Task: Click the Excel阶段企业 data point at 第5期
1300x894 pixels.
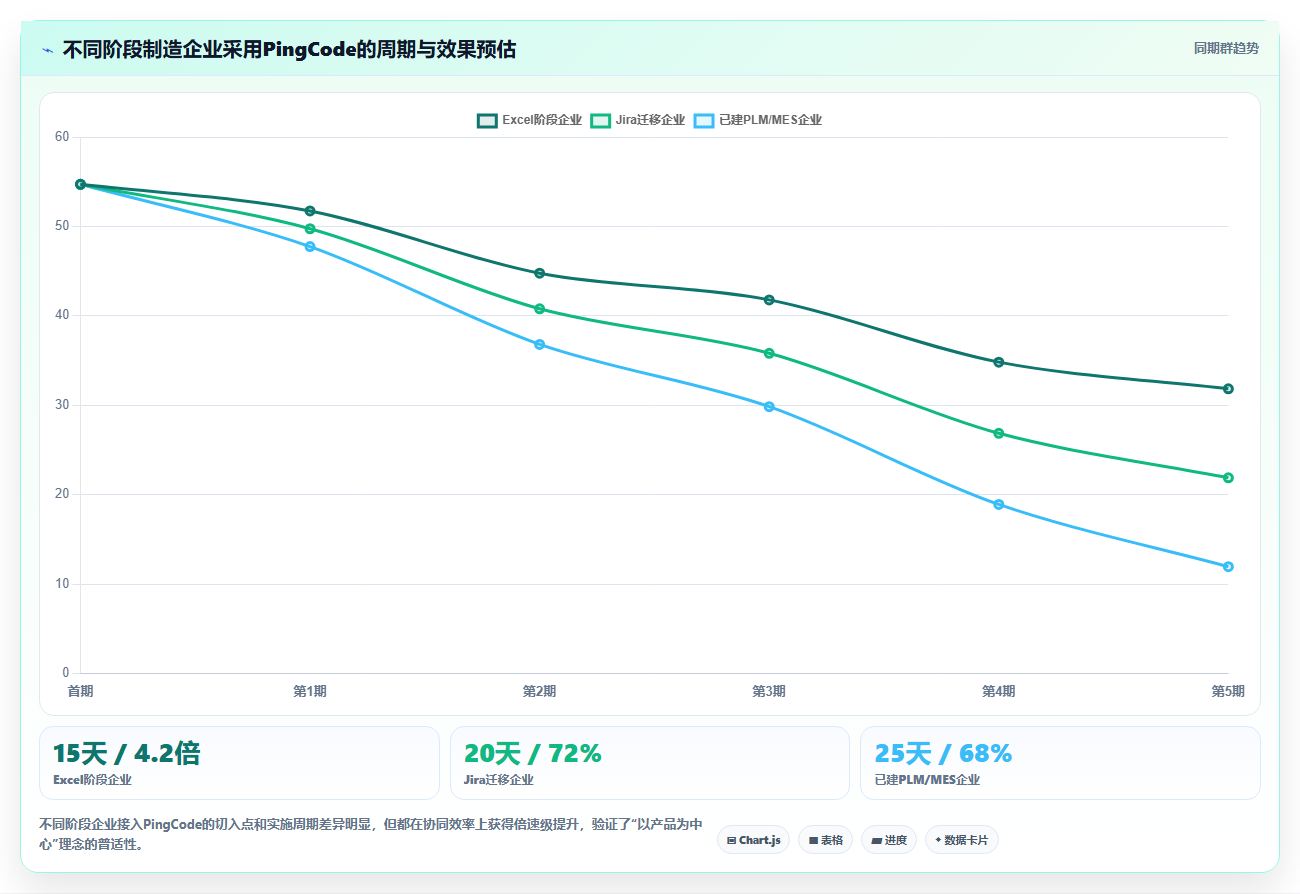Action: pos(1228,389)
